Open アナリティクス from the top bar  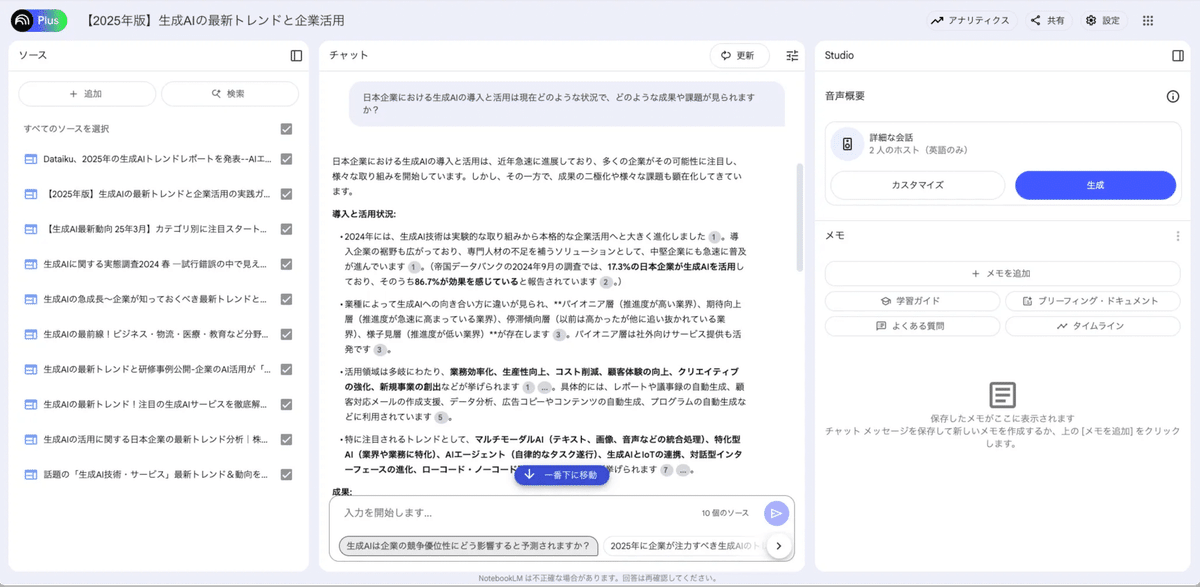(x=969, y=19)
